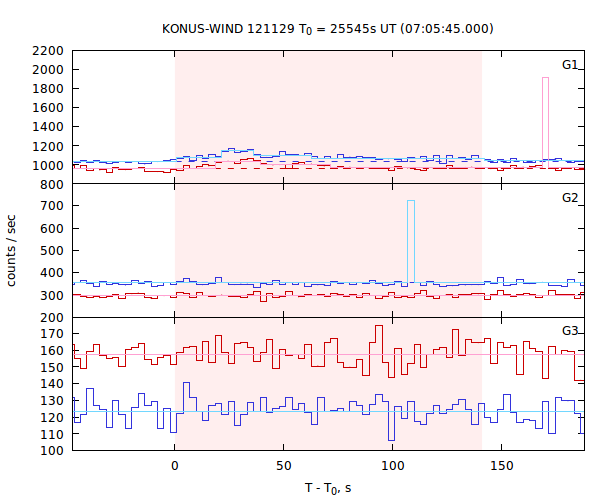This screenshot has width=600, height=500.
Task: Click the G1 y-axis value '2200'
Action: (x=48, y=50)
